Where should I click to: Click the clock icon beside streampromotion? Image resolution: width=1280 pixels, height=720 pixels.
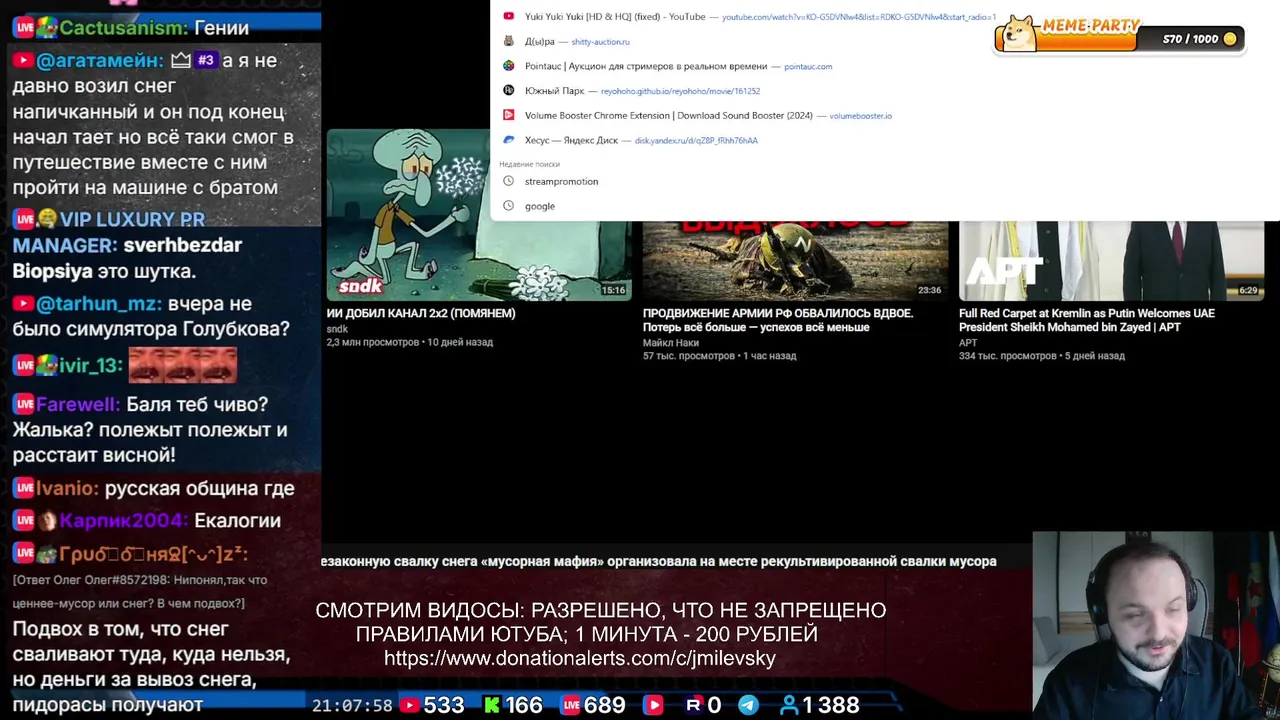point(508,181)
